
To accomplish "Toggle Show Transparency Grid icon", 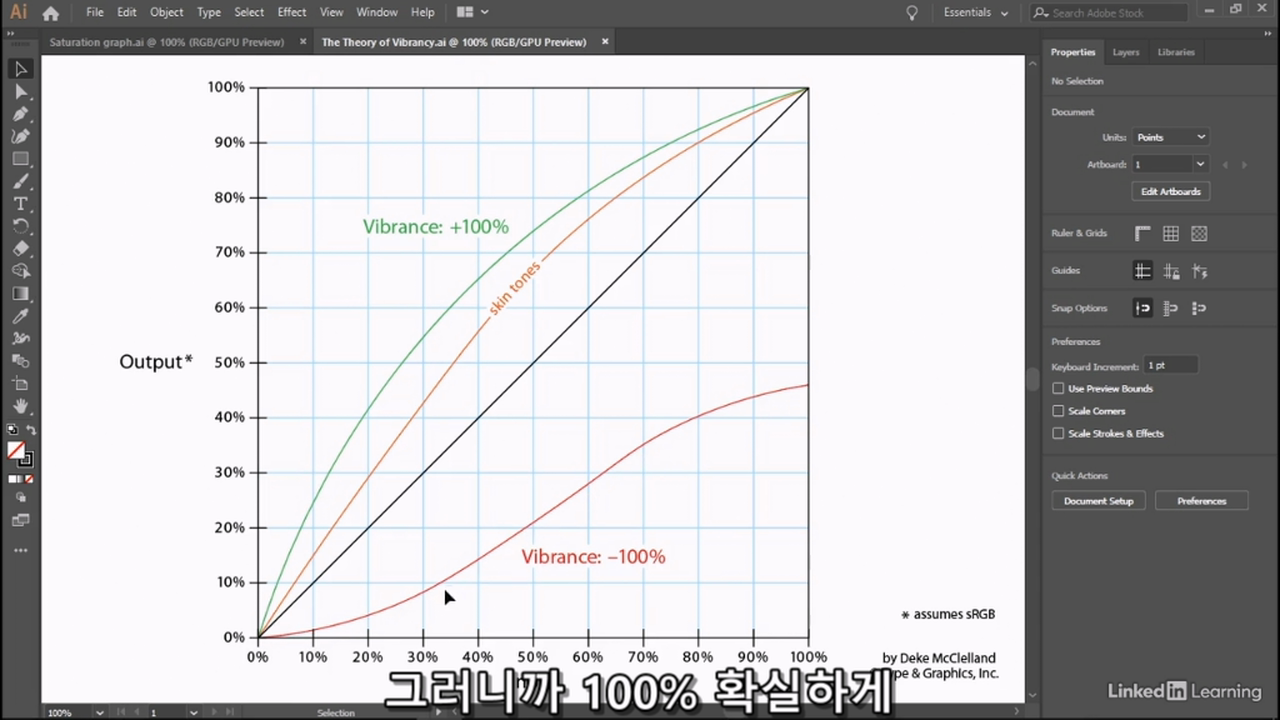I will coord(1199,233).
